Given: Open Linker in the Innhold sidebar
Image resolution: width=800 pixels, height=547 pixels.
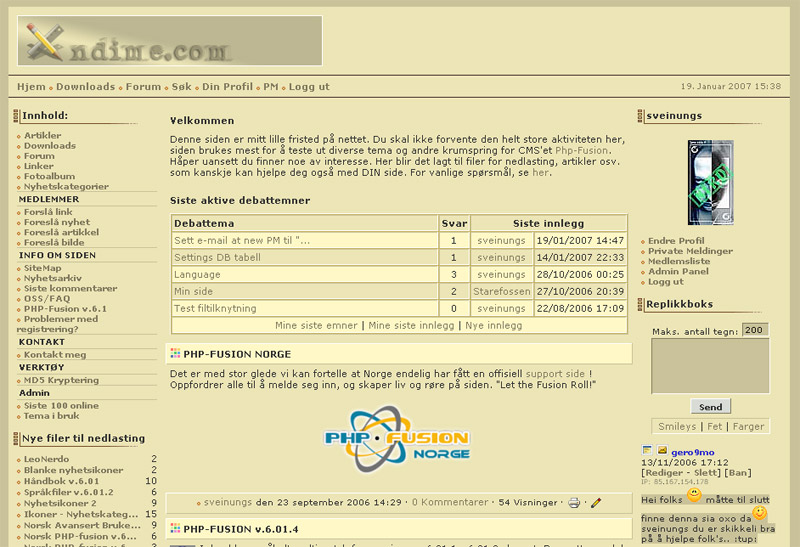Looking at the screenshot, I should [39, 166].
